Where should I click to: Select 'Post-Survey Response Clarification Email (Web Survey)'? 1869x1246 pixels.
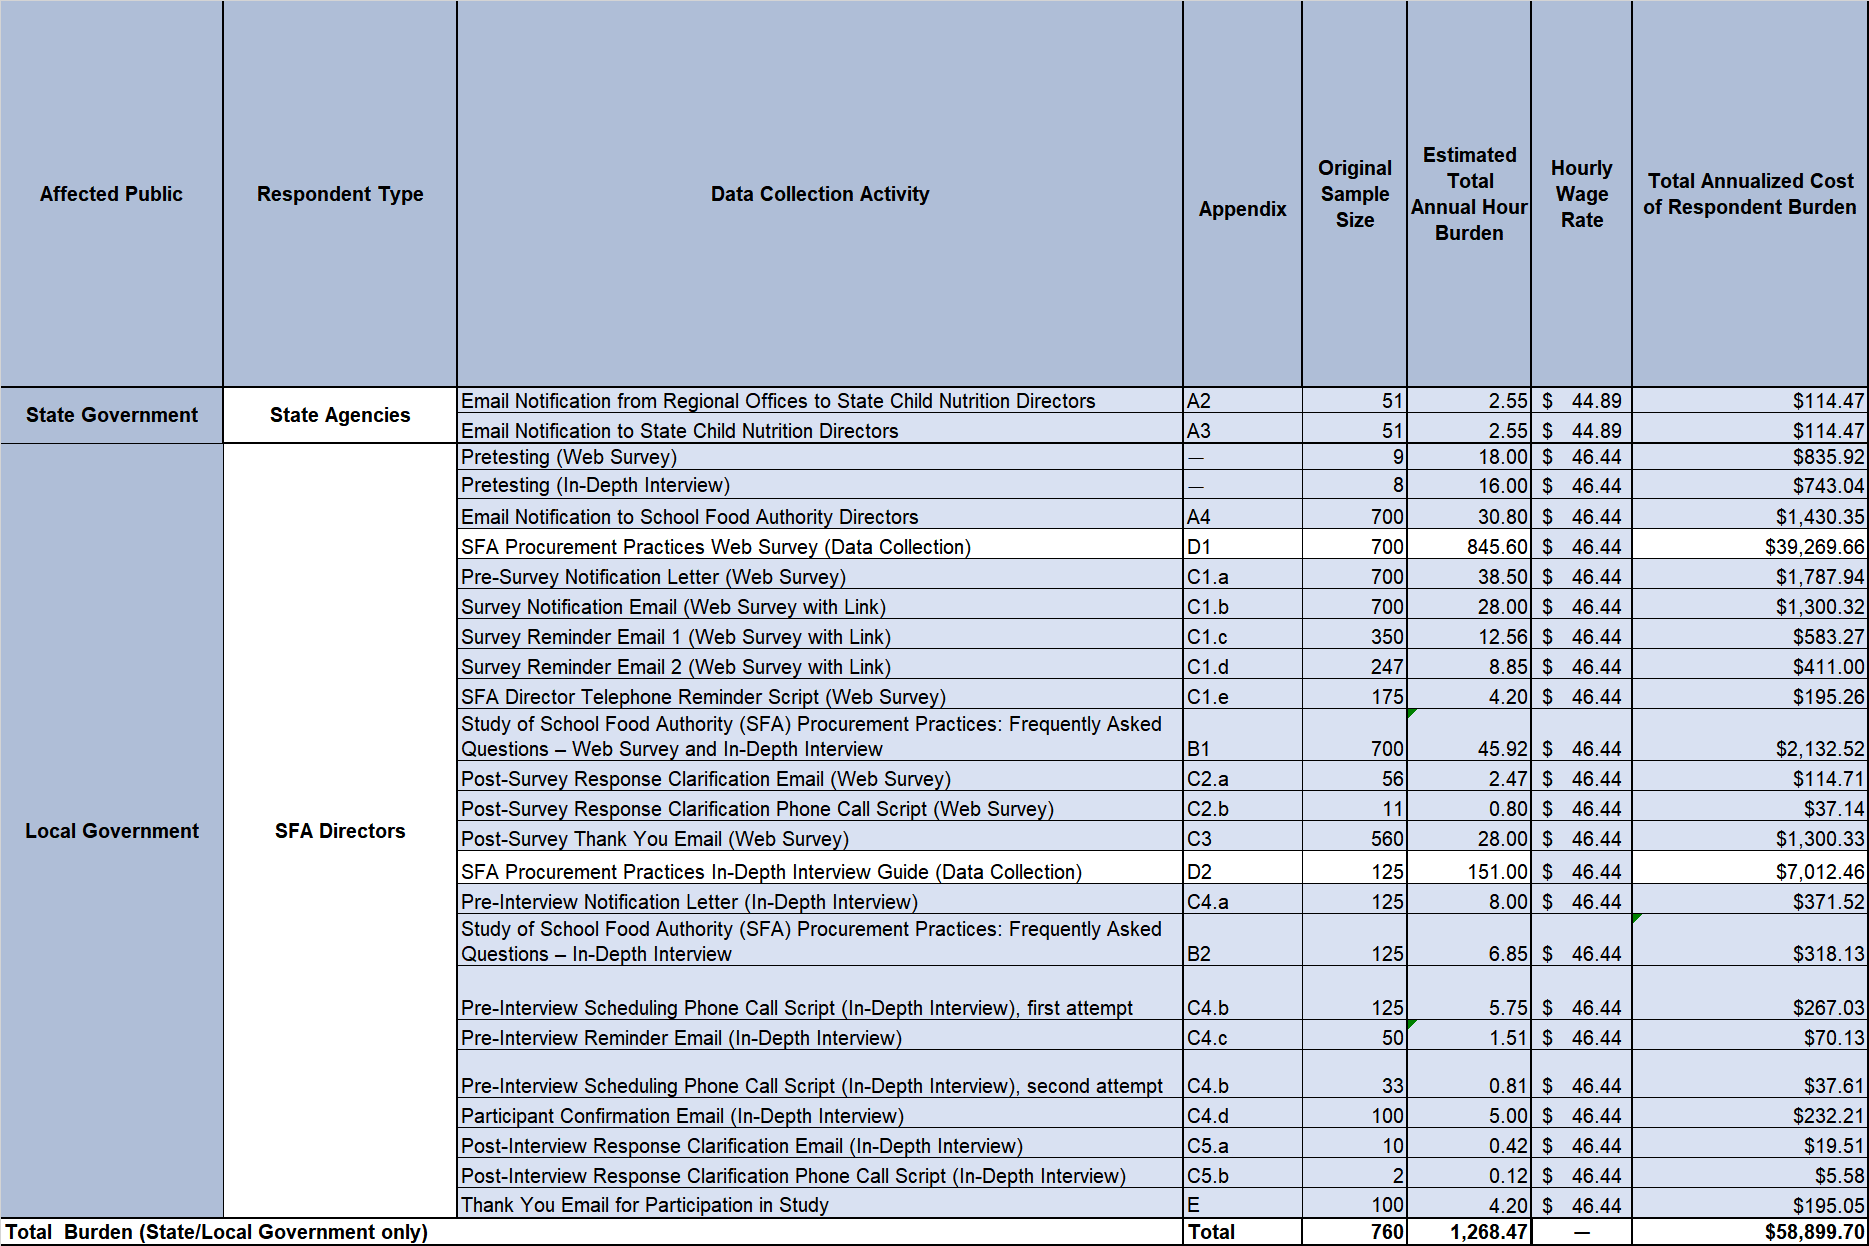819,778
